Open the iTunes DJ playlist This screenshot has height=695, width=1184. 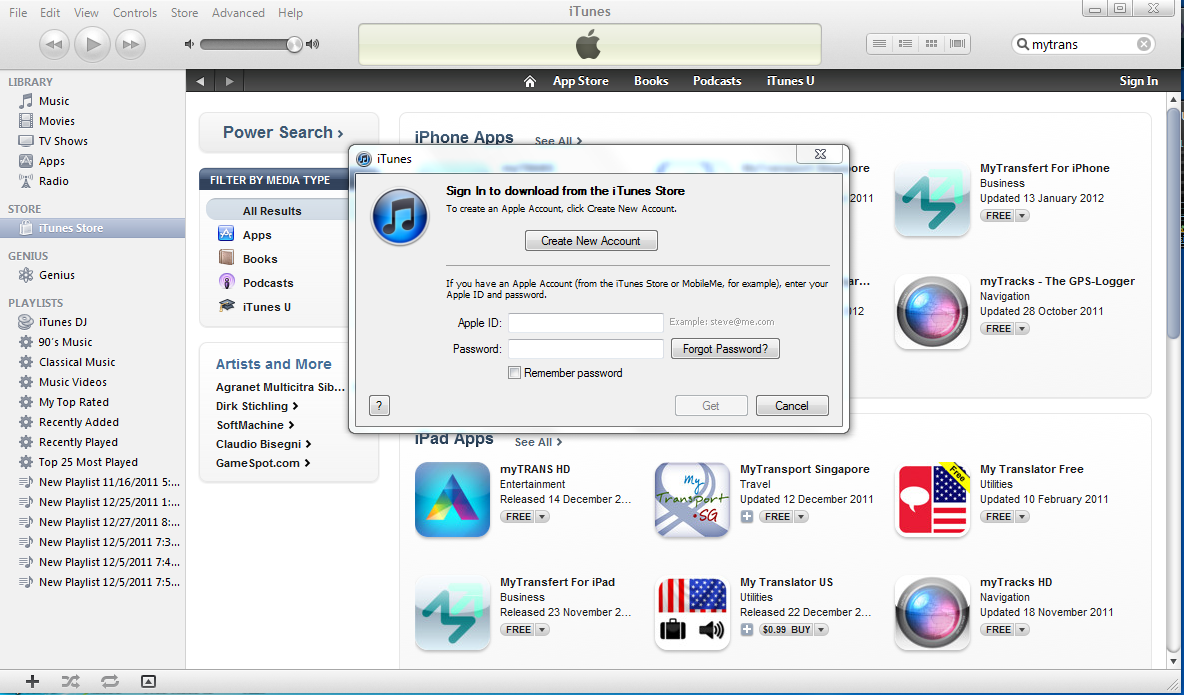63,322
